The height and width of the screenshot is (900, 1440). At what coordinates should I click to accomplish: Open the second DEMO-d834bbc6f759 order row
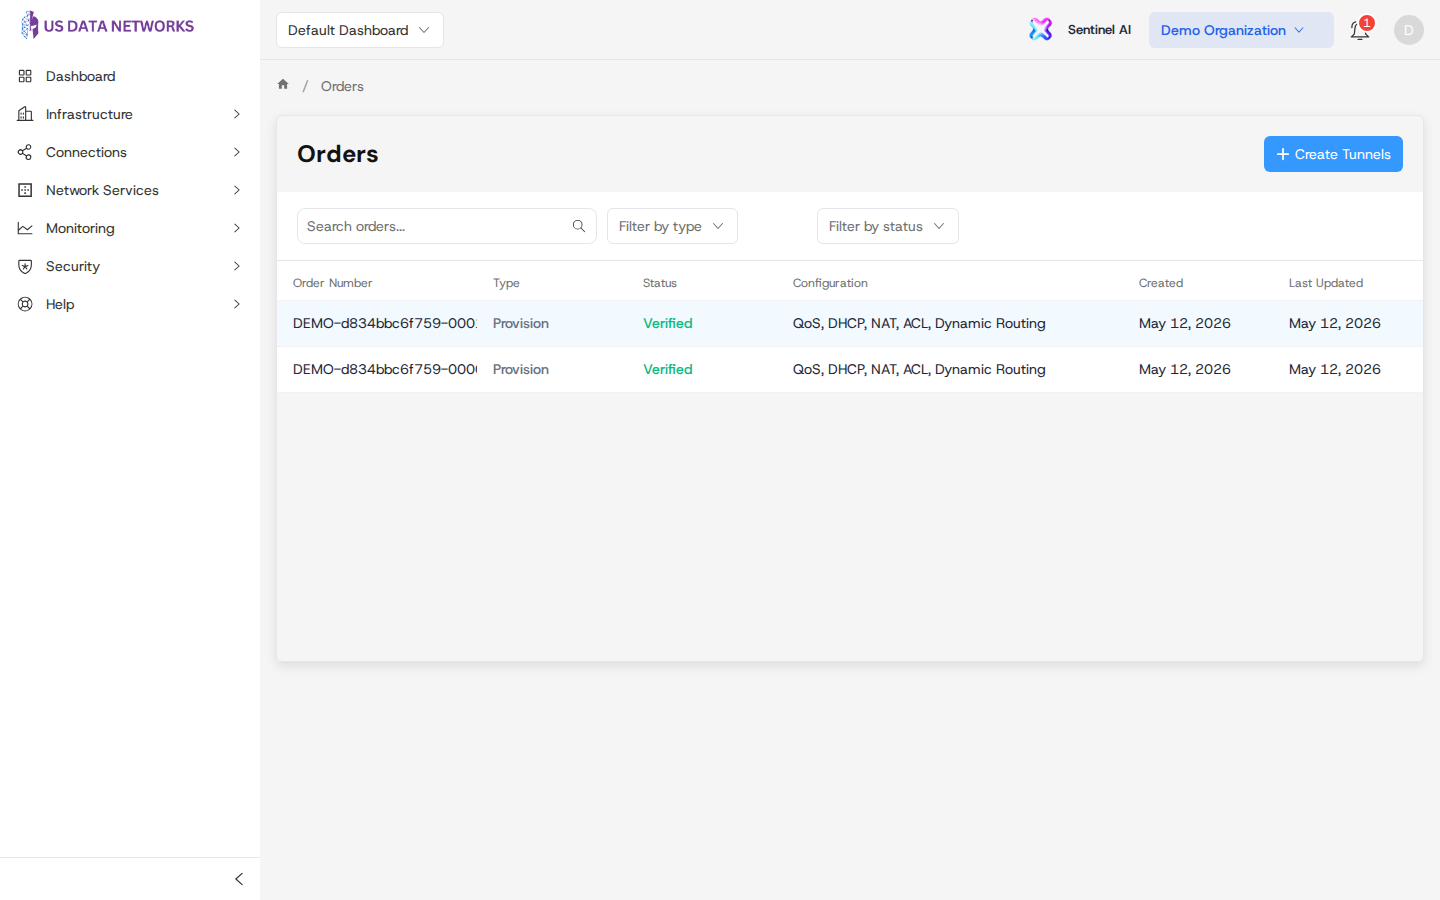[x=850, y=369]
